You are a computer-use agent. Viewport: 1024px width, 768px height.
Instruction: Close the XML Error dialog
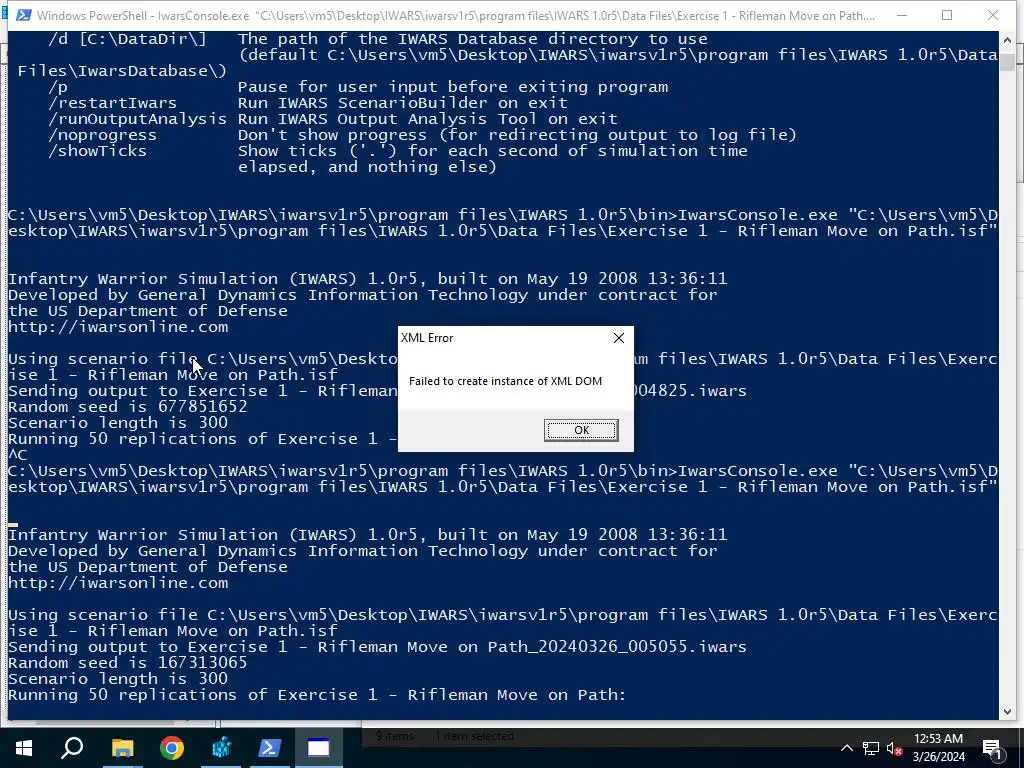click(x=618, y=338)
